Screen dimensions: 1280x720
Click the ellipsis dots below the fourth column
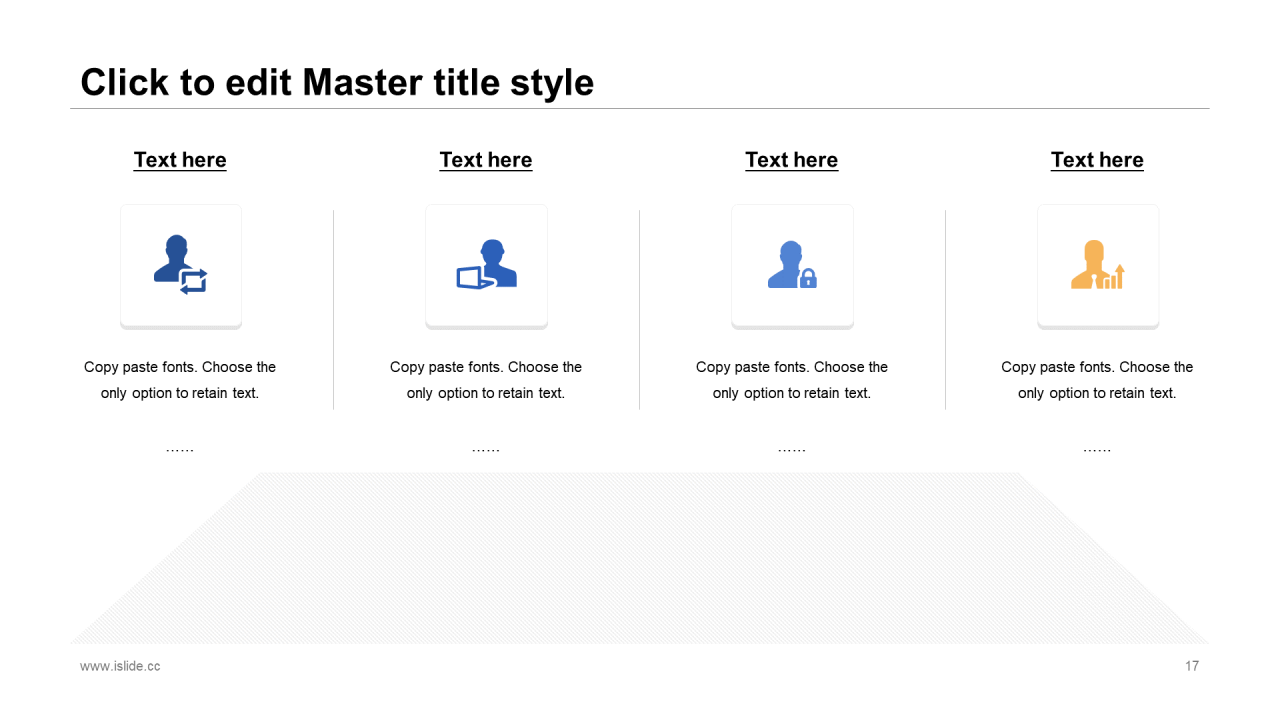coord(1097,451)
